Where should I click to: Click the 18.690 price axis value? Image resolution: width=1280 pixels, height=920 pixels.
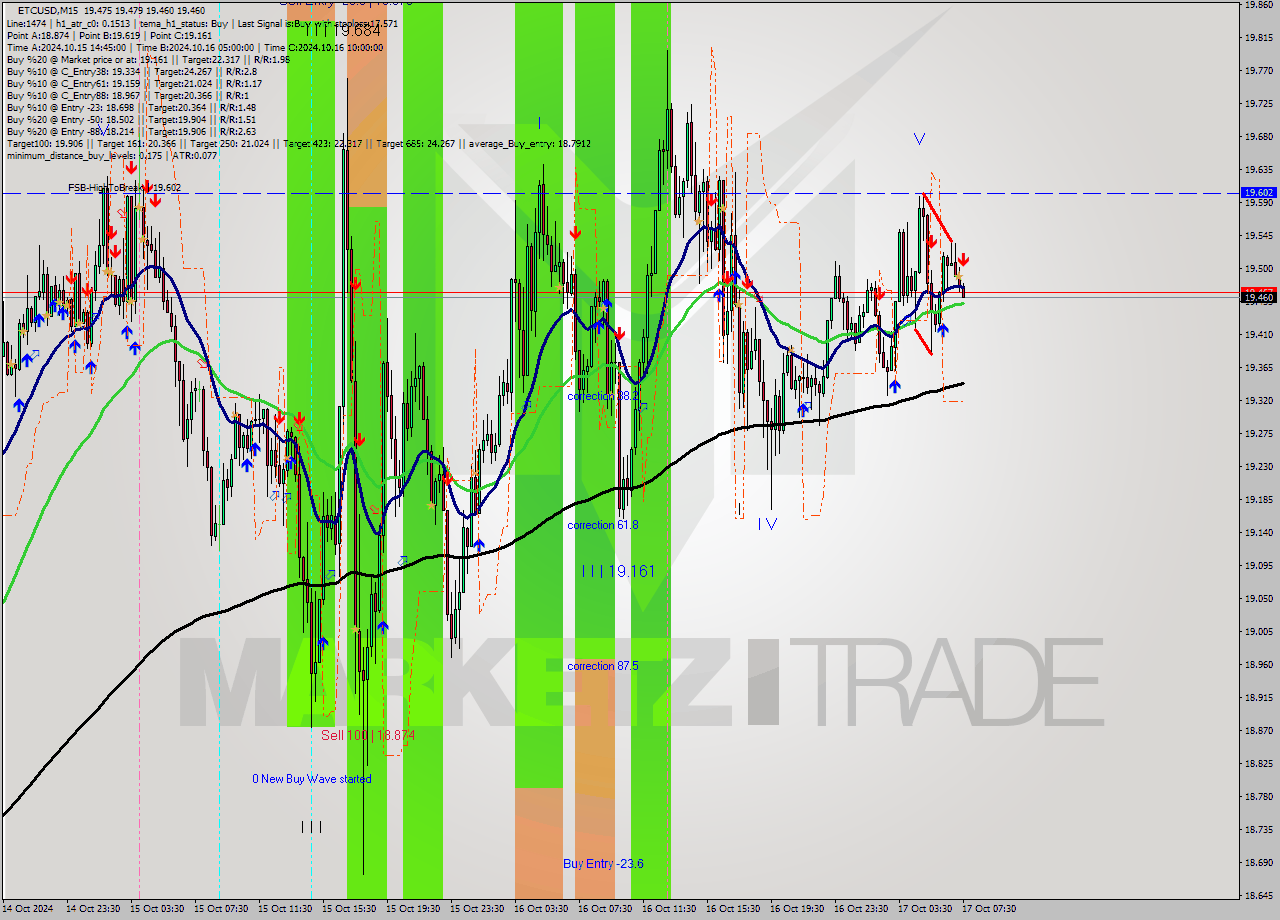tap(1258, 862)
